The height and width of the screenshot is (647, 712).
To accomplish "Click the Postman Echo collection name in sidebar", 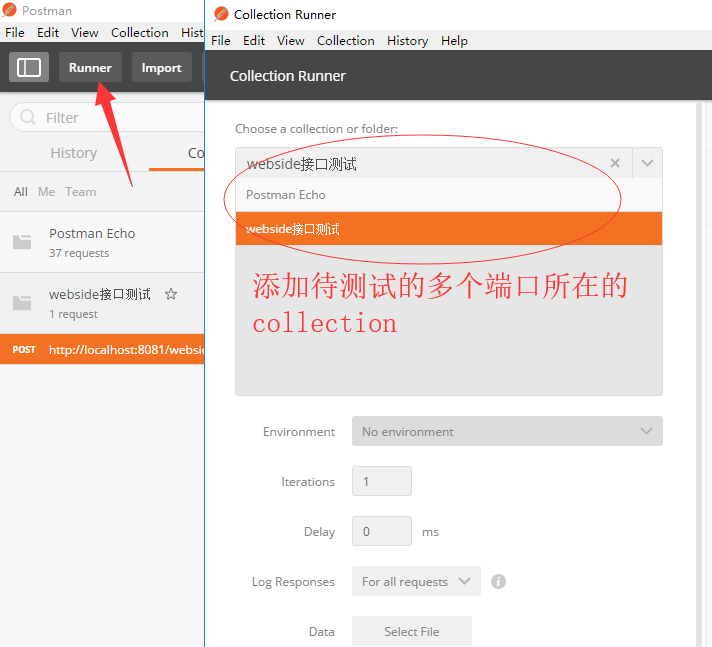I will coord(92,233).
